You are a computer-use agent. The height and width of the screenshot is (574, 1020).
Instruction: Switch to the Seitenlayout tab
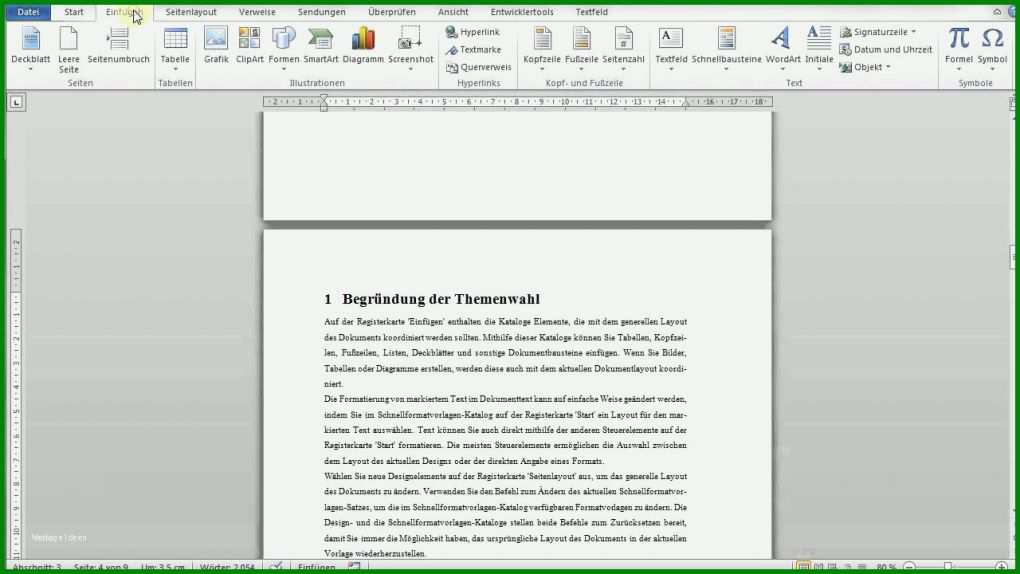coord(191,12)
